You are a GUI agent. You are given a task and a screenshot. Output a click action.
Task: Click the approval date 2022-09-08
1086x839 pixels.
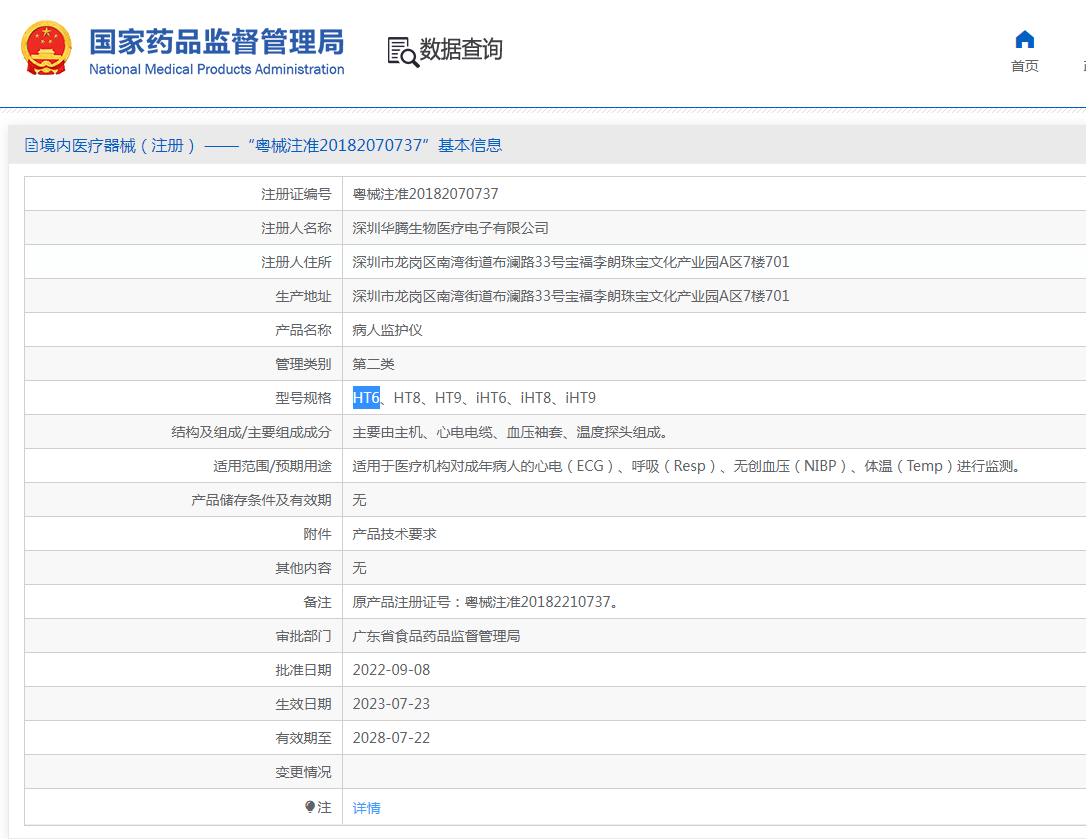point(391,670)
